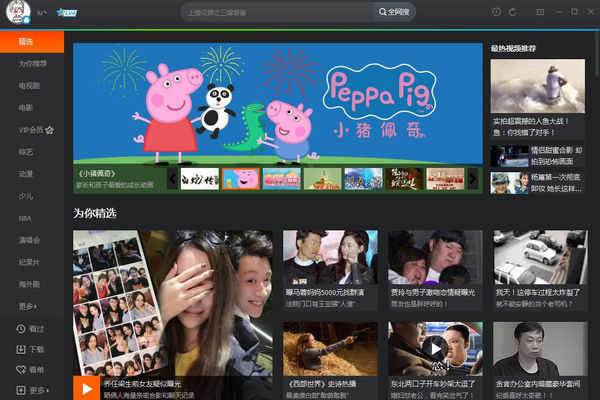Click the VIP crown icon in sidebar
Viewport: 600px width, 400px height.
[x=49, y=130]
